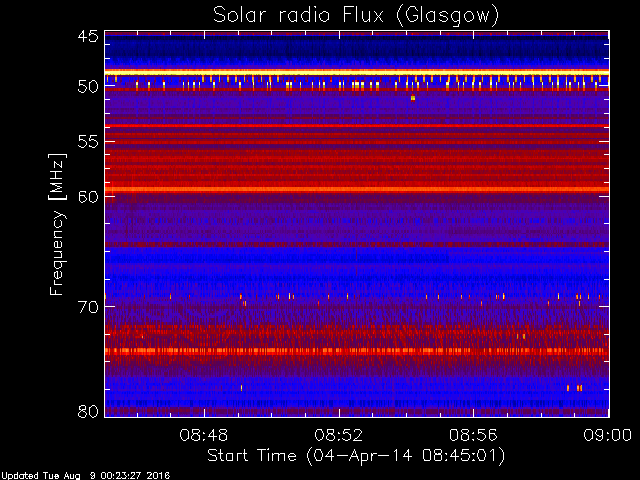
Task: Click the 60 frequency tick label
Action: click(x=88, y=197)
